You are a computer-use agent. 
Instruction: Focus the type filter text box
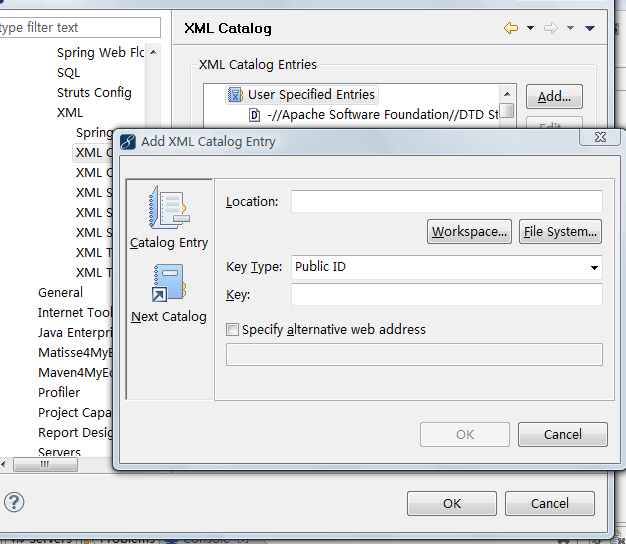click(80, 28)
